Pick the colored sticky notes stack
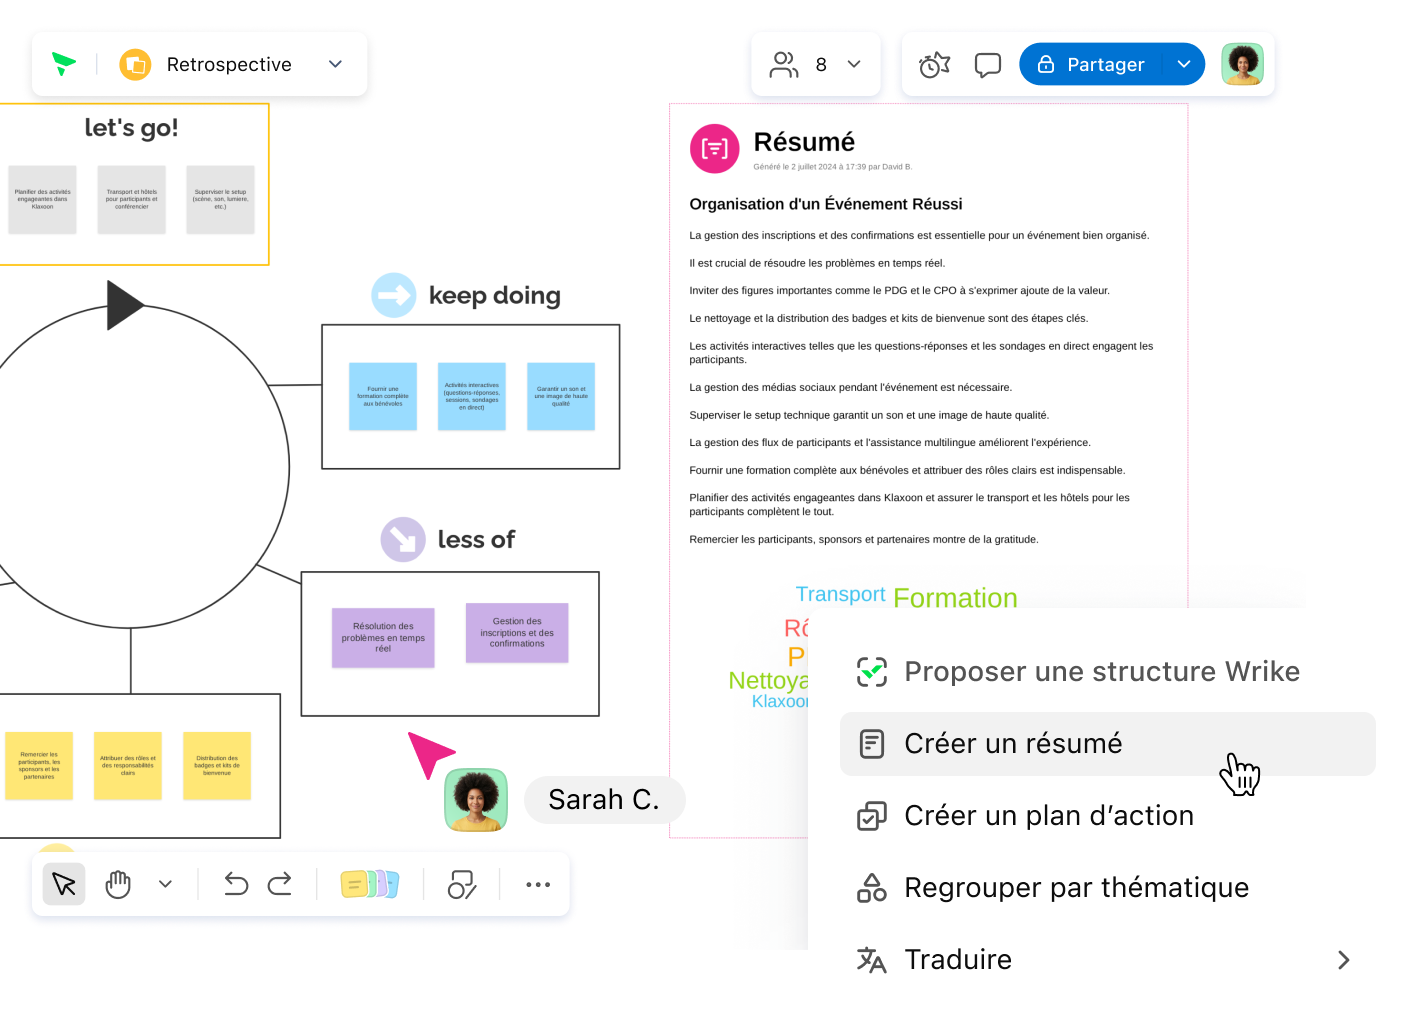This screenshot has height=1024, width=1408. pos(370,884)
